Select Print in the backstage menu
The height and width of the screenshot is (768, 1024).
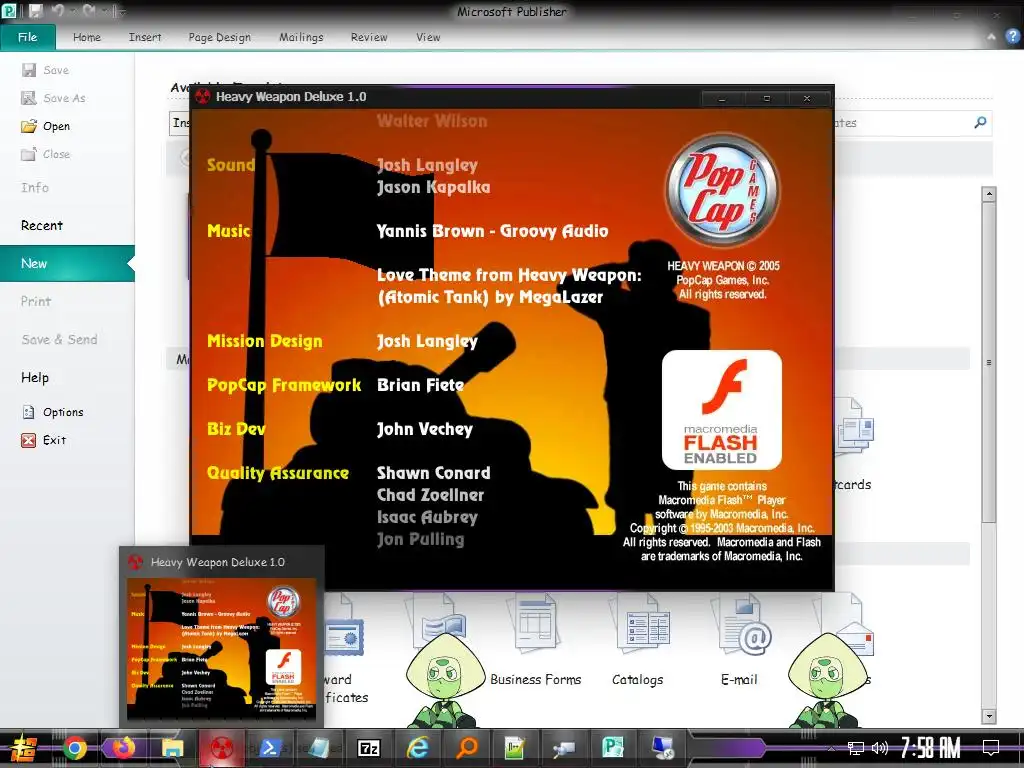[x=36, y=301]
